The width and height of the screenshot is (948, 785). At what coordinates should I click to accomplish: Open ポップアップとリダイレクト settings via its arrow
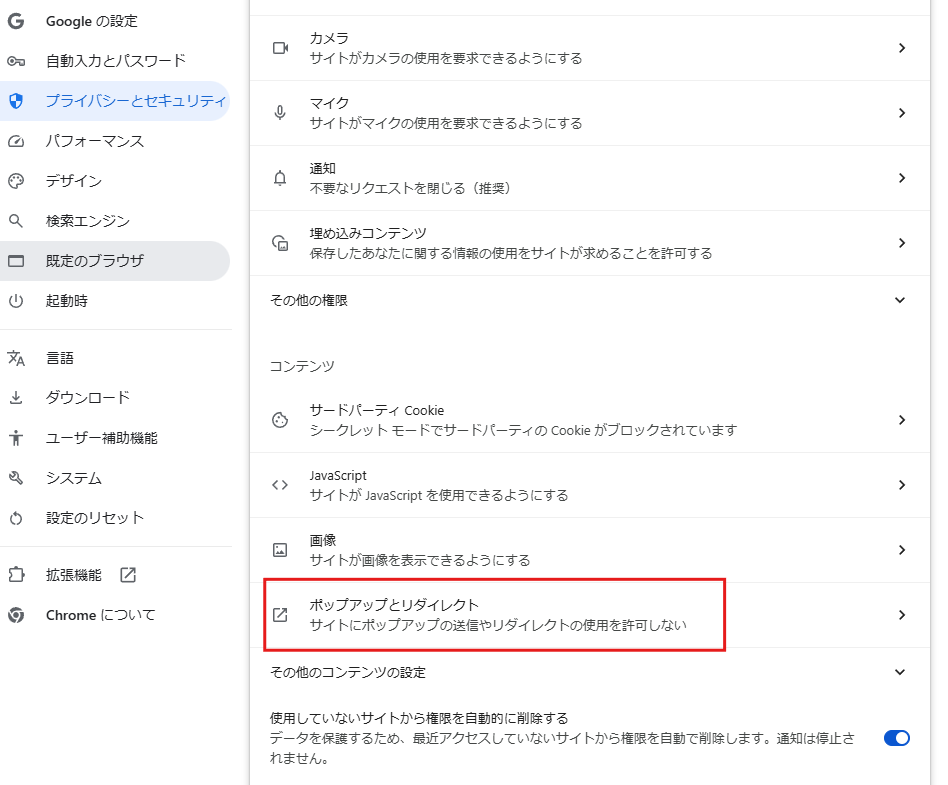click(x=901, y=615)
